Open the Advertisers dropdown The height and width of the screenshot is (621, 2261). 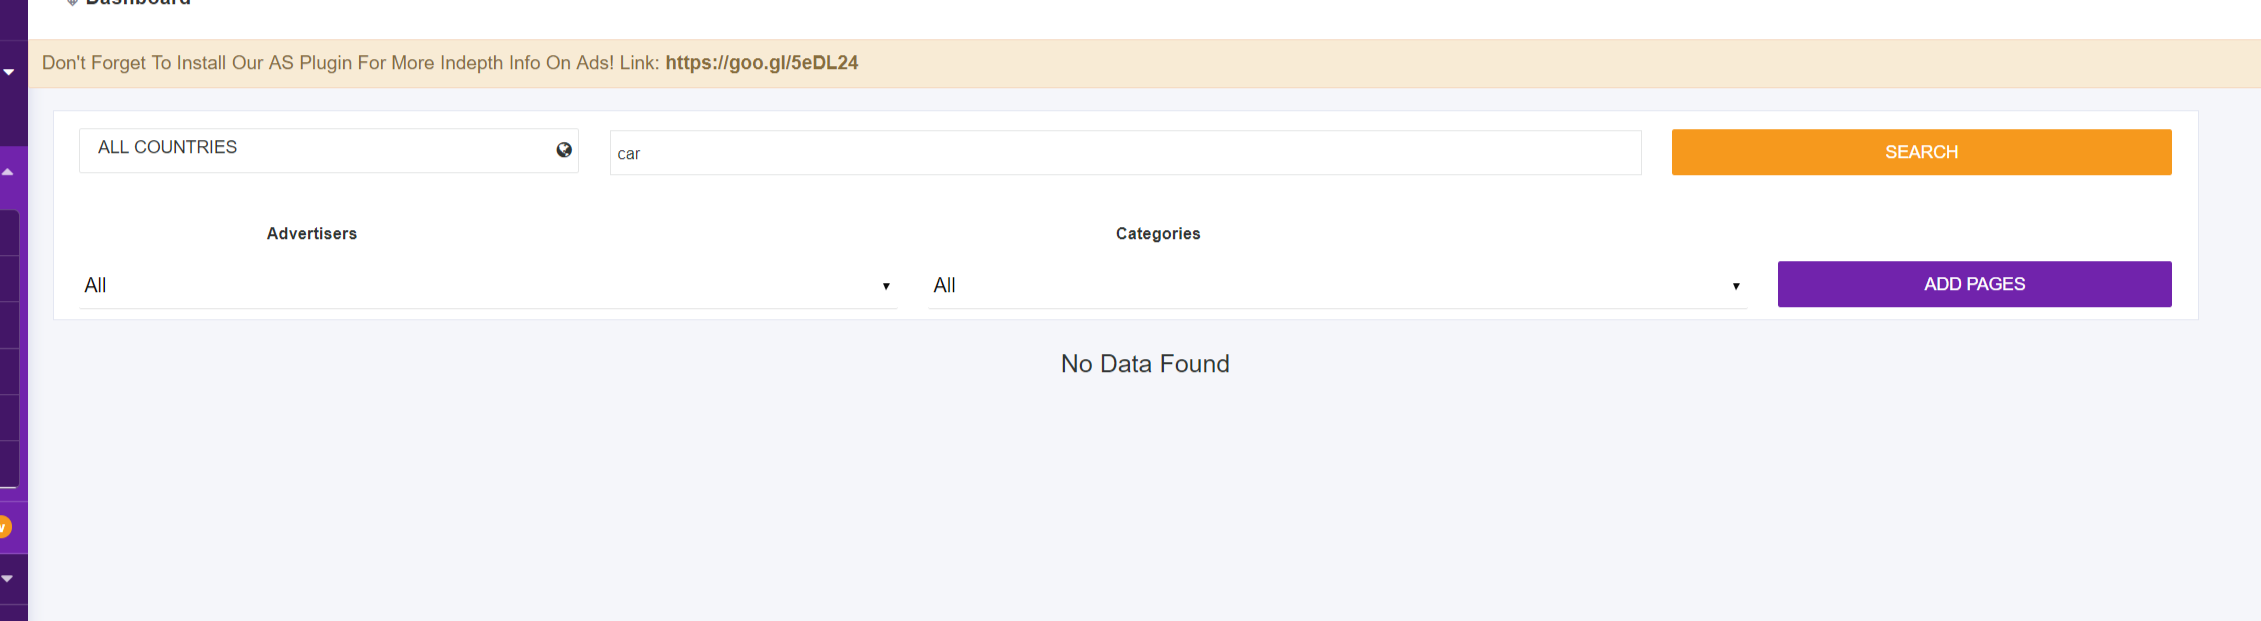click(488, 285)
